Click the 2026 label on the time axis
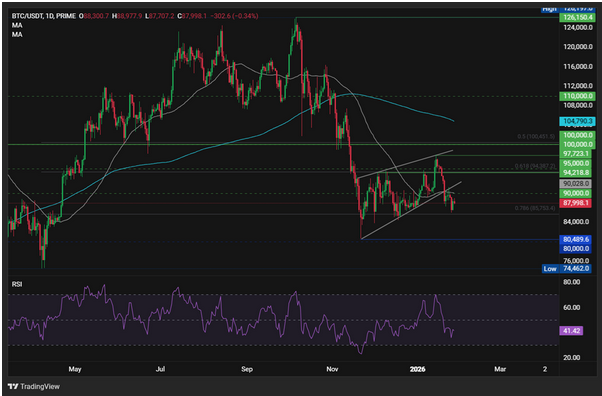602x396 pixels. pyautogui.click(x=417, y=369)
